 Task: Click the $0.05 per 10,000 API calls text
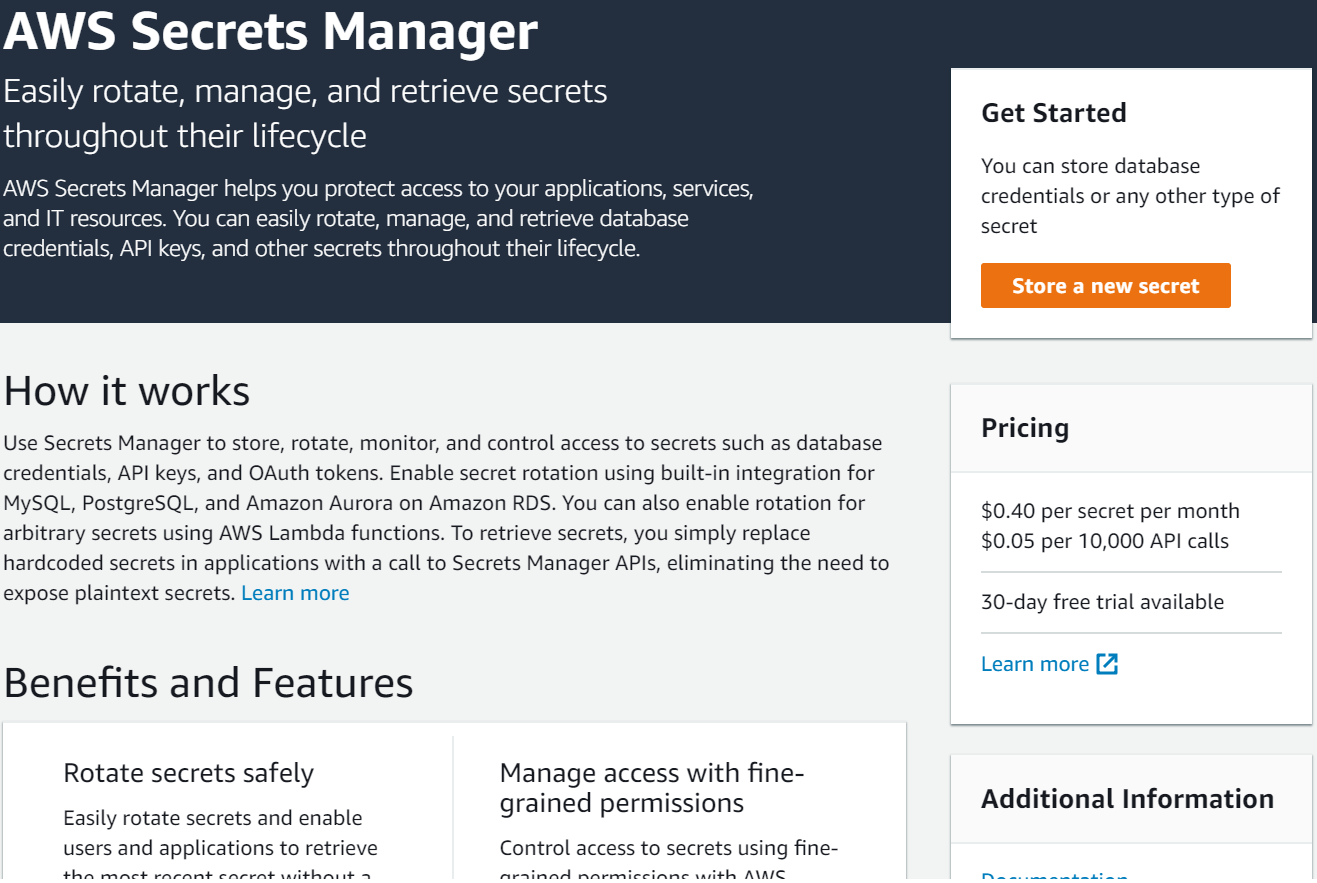tap(1105, 542)
